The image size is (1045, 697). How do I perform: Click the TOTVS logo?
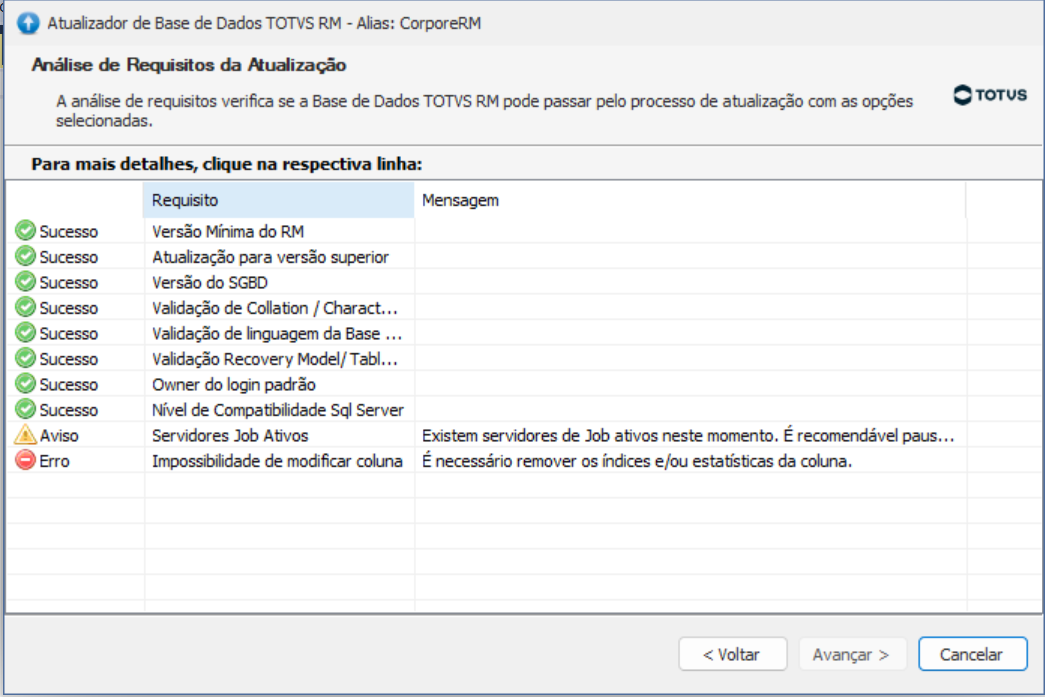tap(990, 95)
